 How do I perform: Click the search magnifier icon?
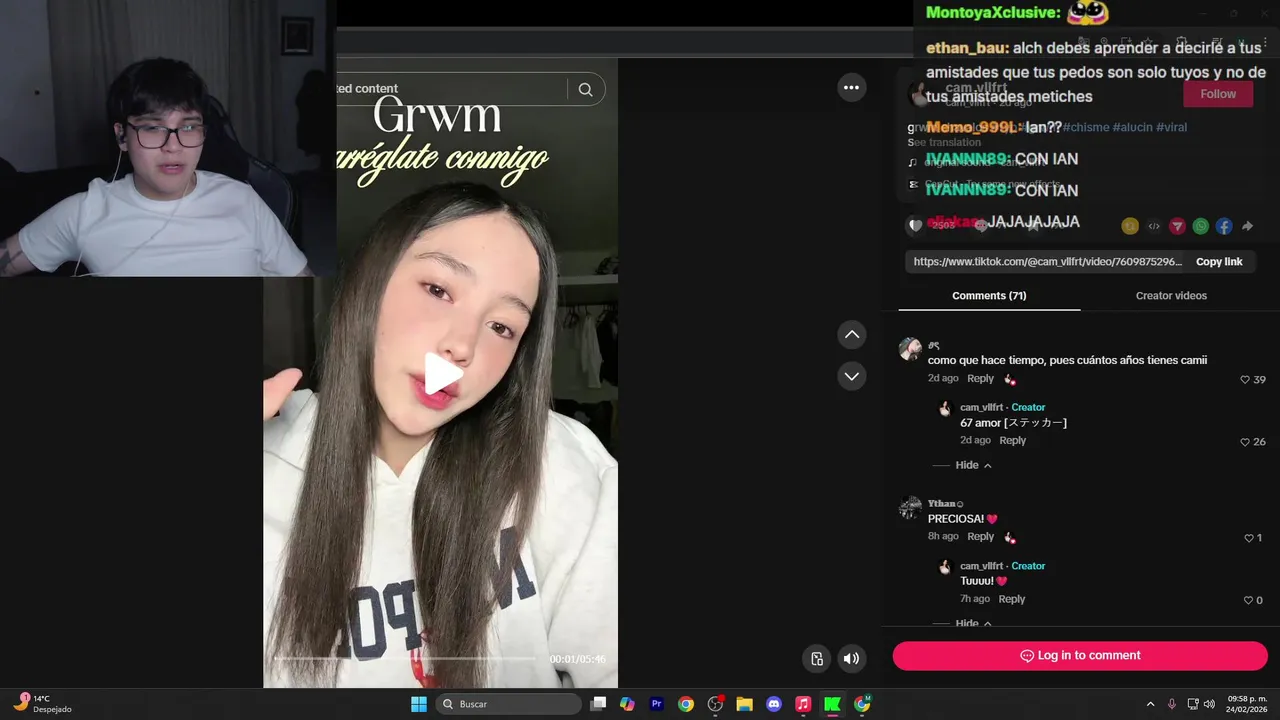click(586, 89)
